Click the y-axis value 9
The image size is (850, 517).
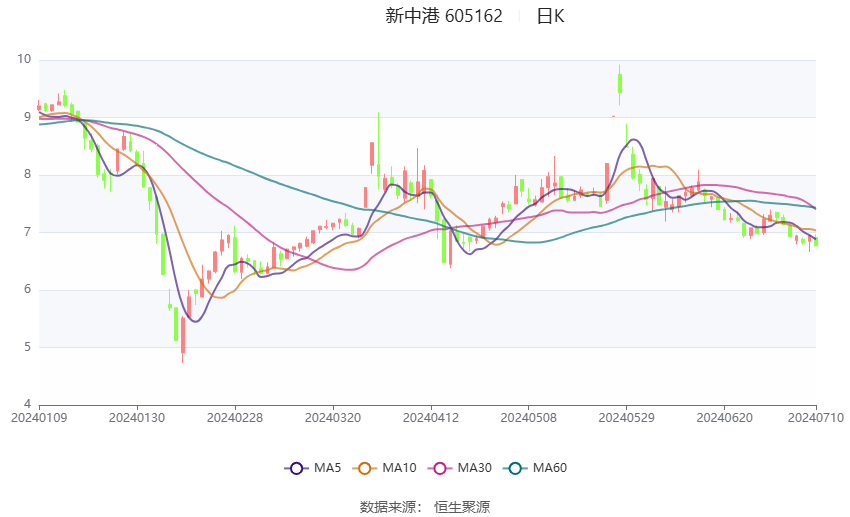27,117
